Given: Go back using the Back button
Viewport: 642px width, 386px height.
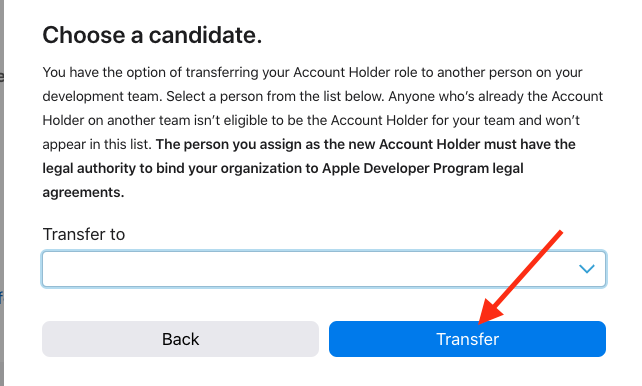Looking at the screenshot, I should pos(181,339).
